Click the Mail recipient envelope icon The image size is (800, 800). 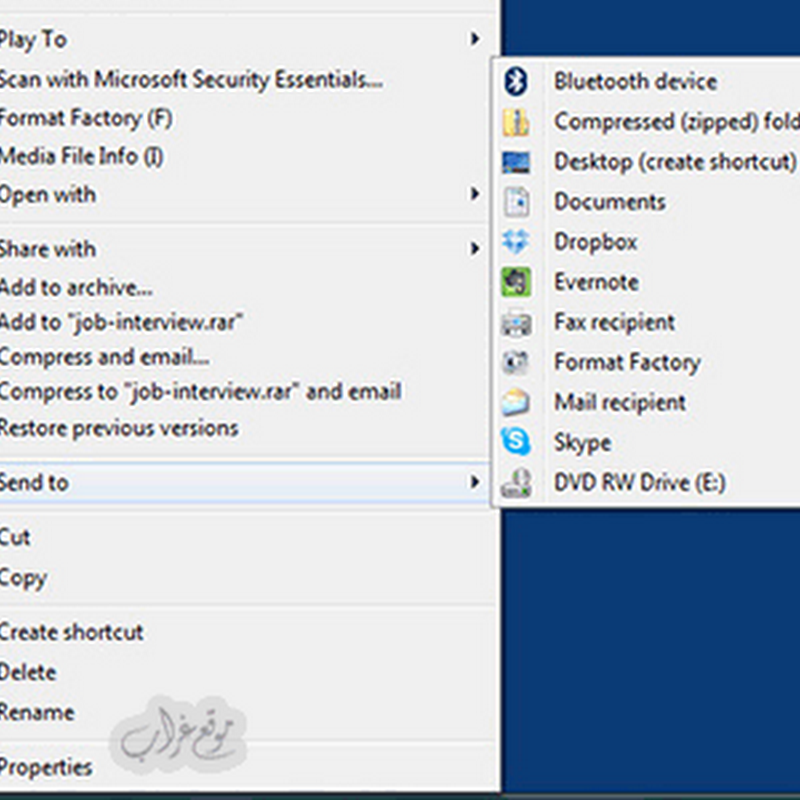tap(515, 402)
